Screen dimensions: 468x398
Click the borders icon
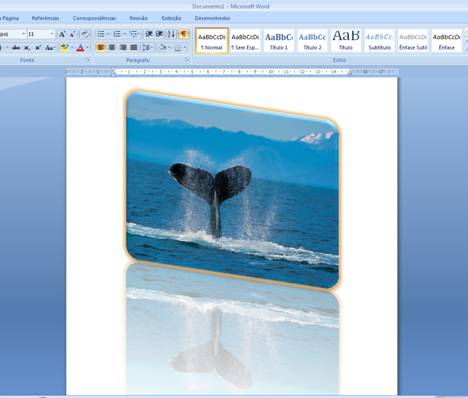click(x=178, y=48)
